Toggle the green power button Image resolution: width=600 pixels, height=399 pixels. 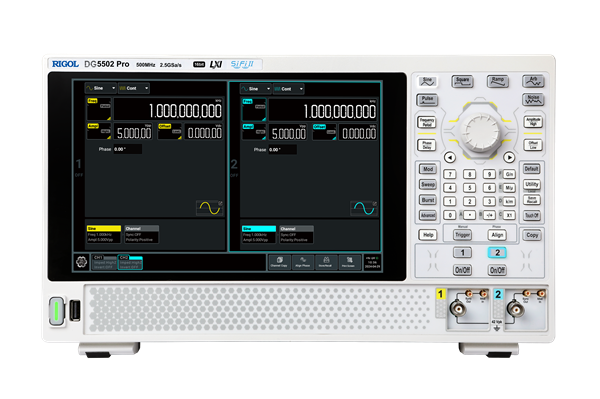(x=57, y=311)
